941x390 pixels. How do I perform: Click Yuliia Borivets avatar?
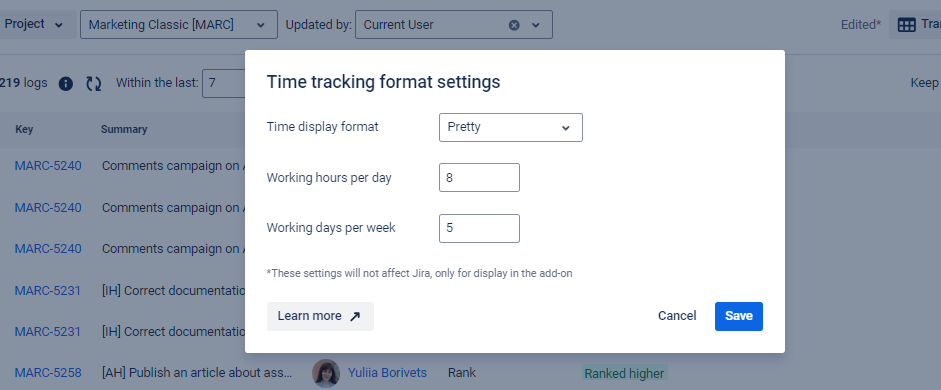tap(326, 373)
